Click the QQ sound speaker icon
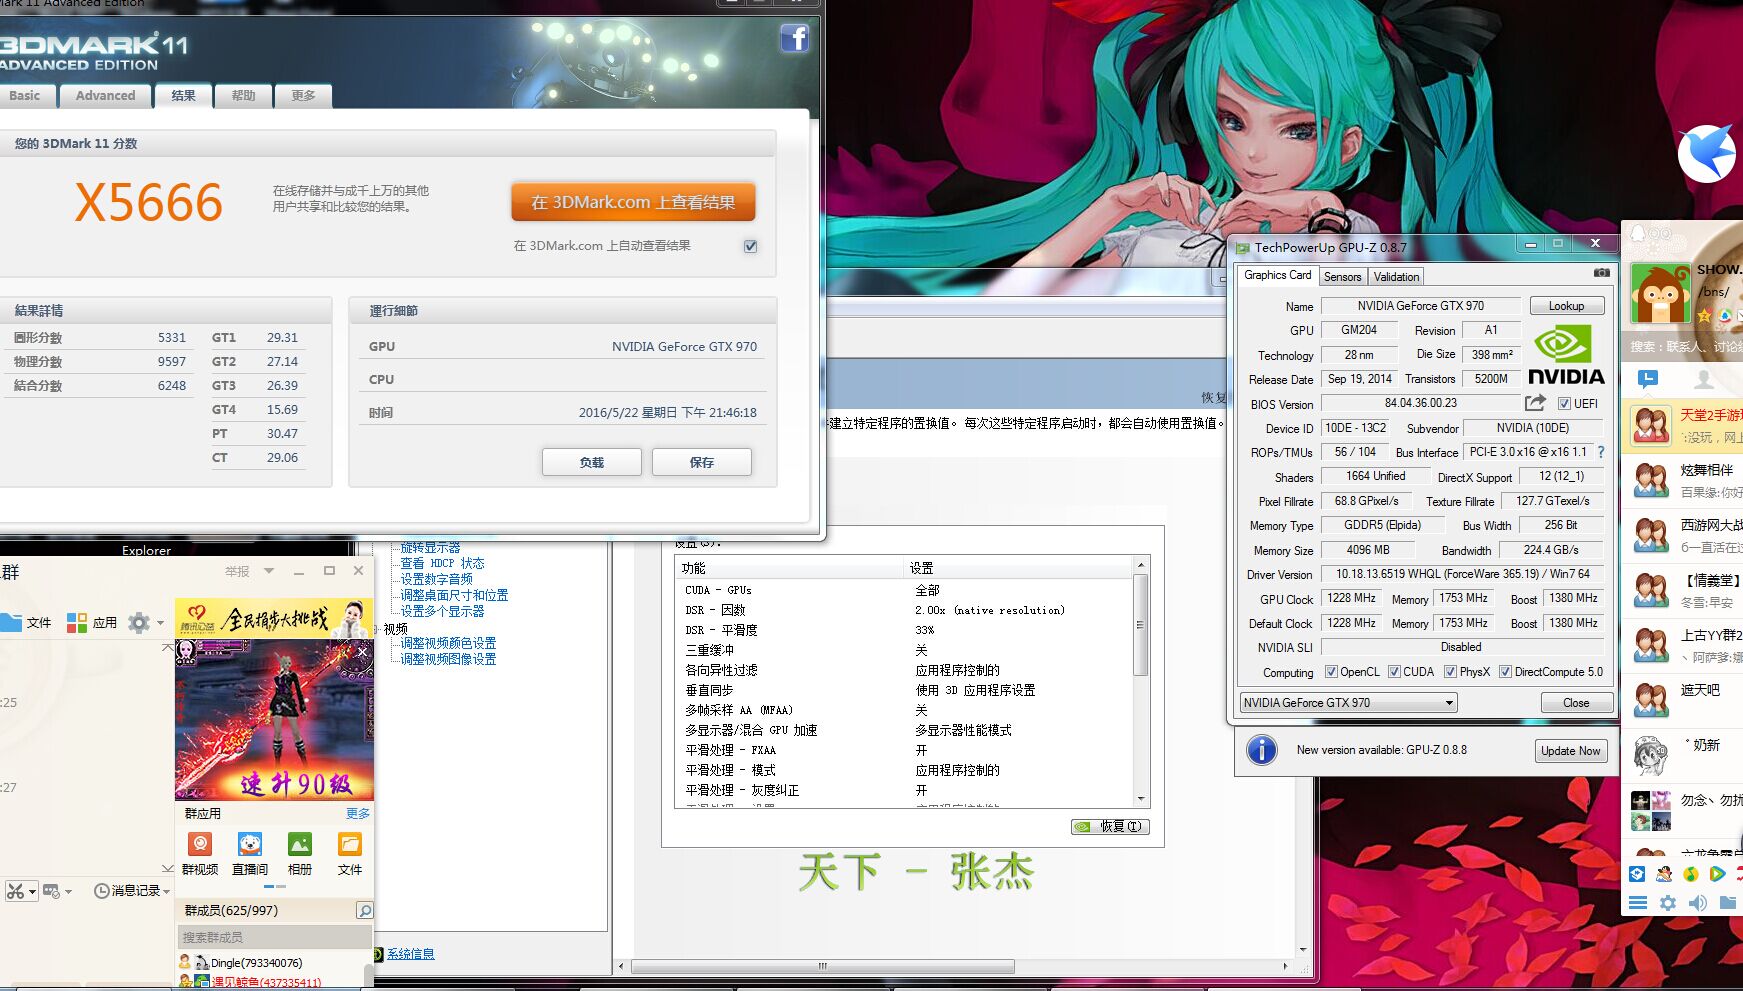 coord(1698,903)
